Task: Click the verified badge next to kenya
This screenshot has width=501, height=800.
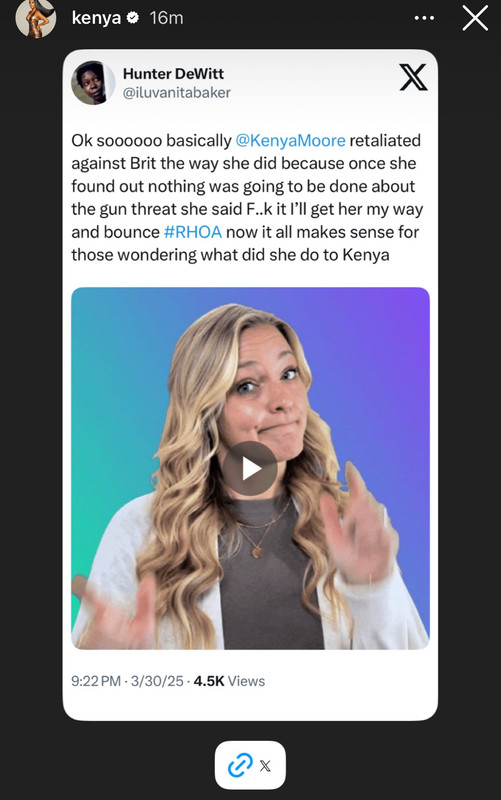Action: click(x=133, y=18)
